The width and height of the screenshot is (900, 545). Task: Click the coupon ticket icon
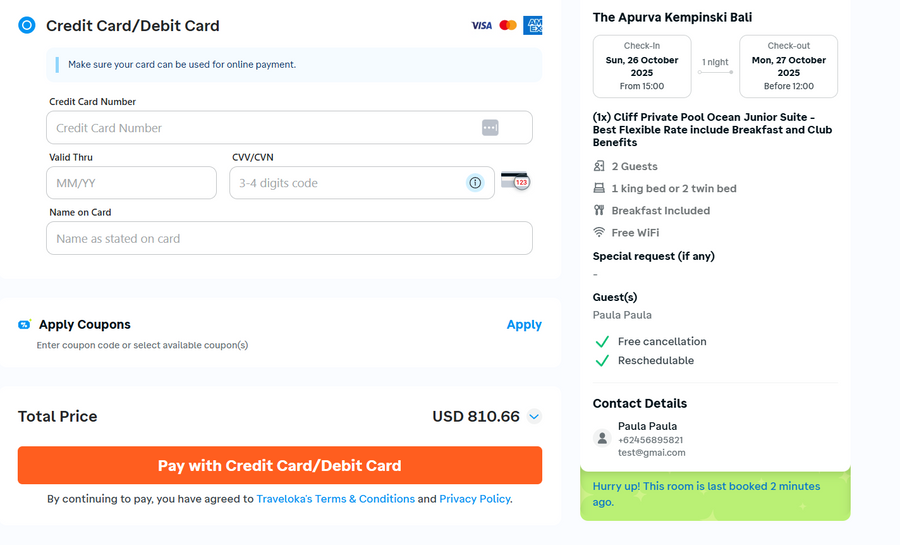[25, 324]
